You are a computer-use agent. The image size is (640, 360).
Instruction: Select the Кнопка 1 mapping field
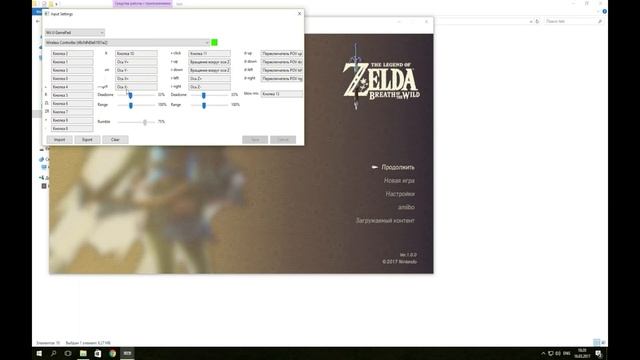pyautogui.click(x=72, y=62)
